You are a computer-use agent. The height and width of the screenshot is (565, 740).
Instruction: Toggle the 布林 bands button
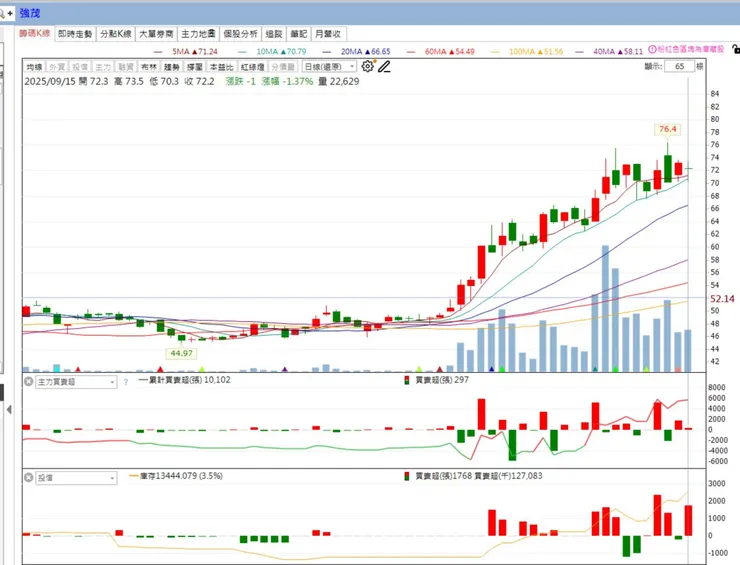coord(149,67)
